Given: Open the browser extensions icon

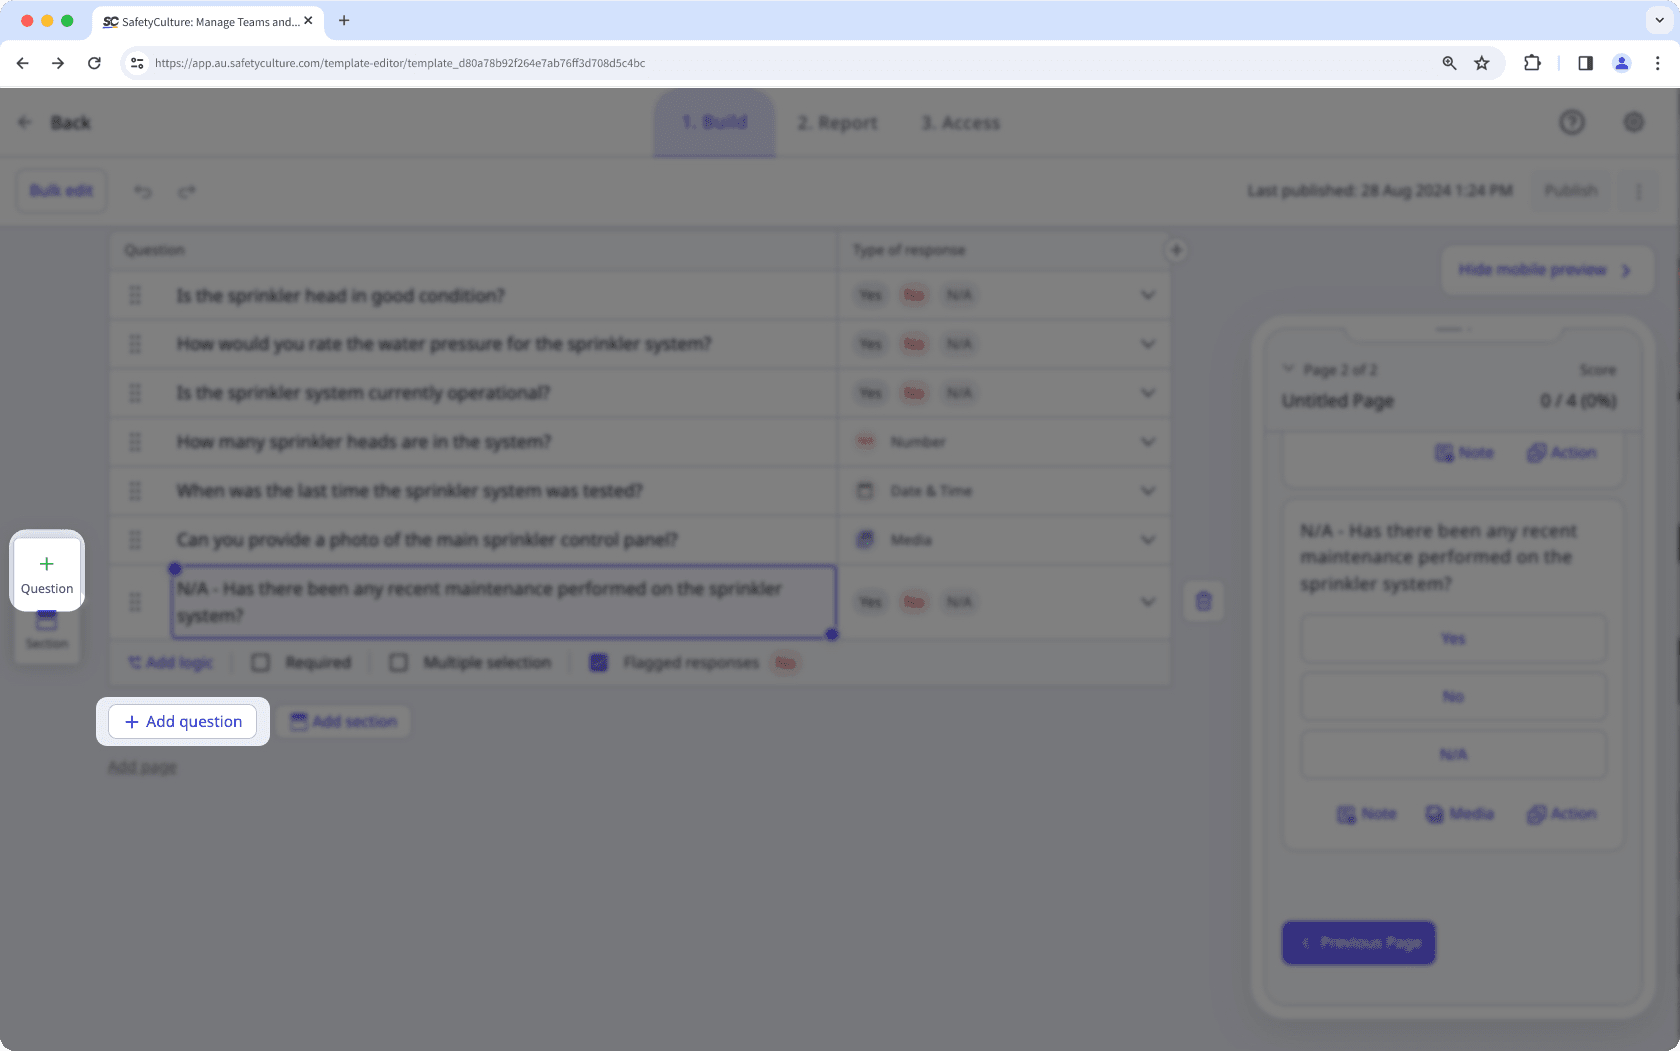Looking at the screenshot, I should click(1532, 63).
